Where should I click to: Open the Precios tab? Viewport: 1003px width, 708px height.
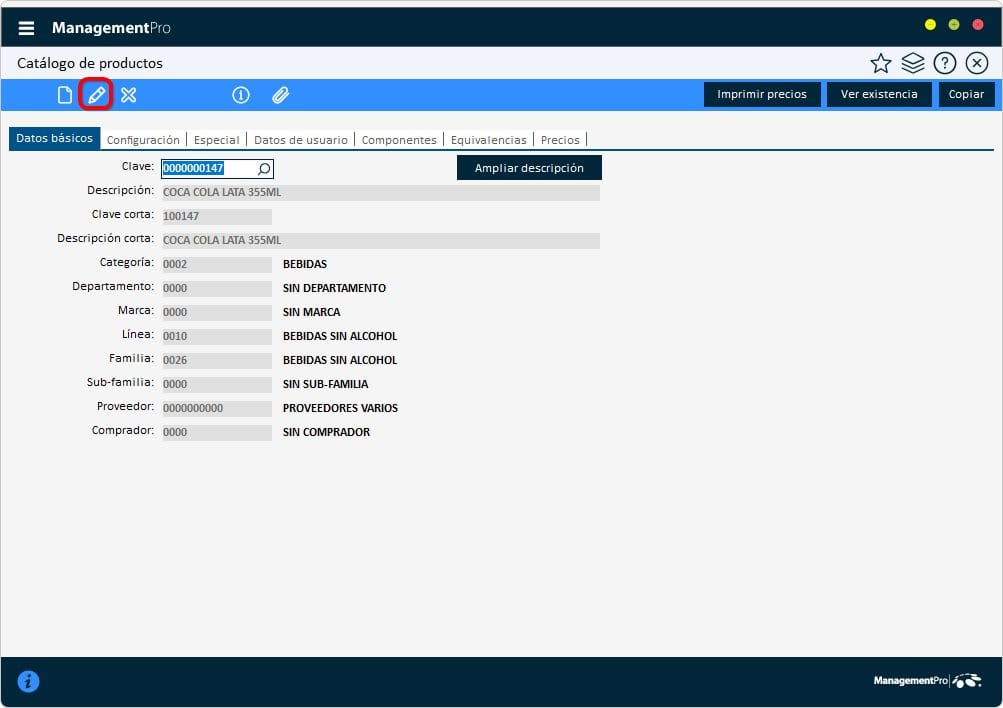coord(560,140)
